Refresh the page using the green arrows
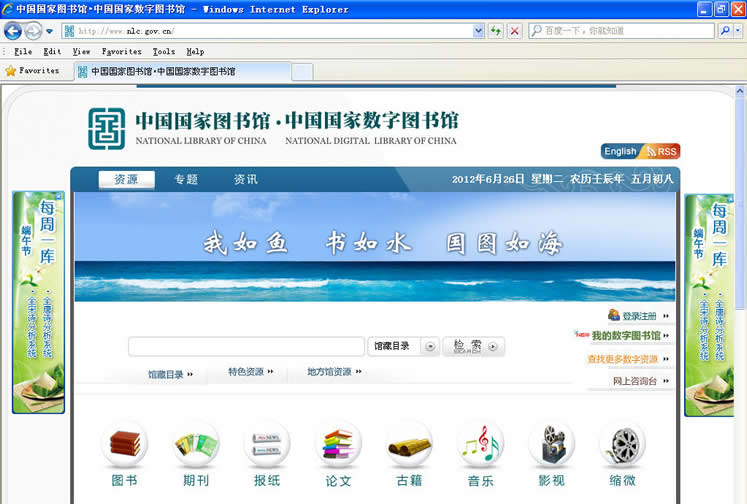The image size is (747, 504). [496, 31]
